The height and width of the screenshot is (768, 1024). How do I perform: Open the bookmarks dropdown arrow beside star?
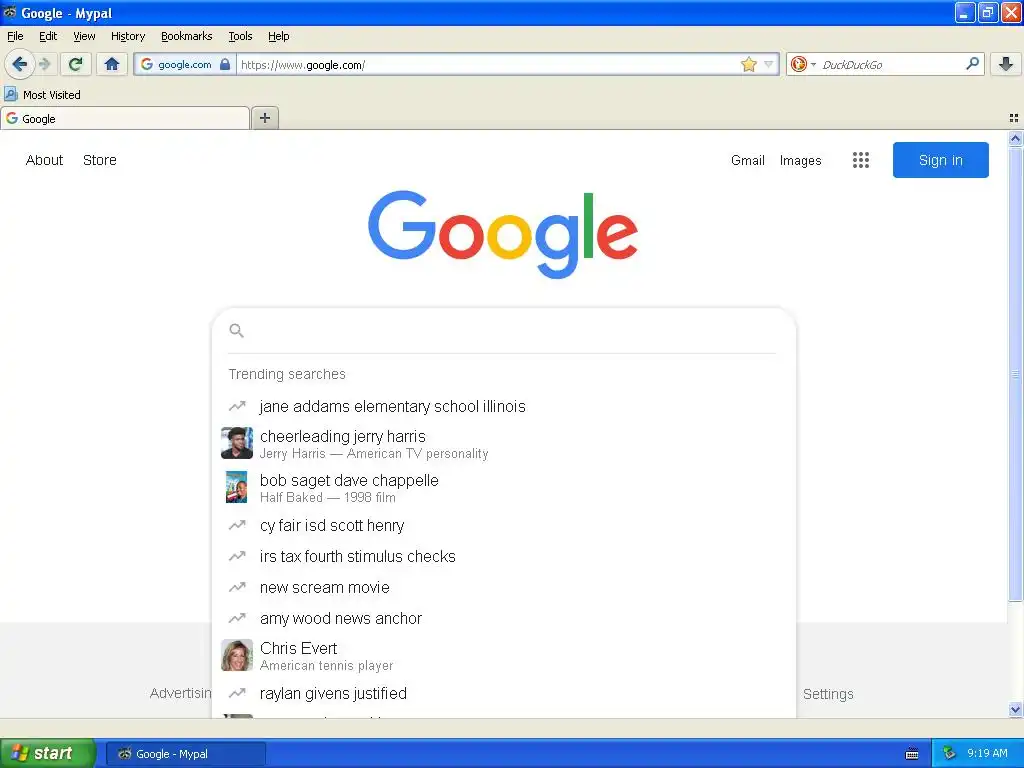click(769, 64)
